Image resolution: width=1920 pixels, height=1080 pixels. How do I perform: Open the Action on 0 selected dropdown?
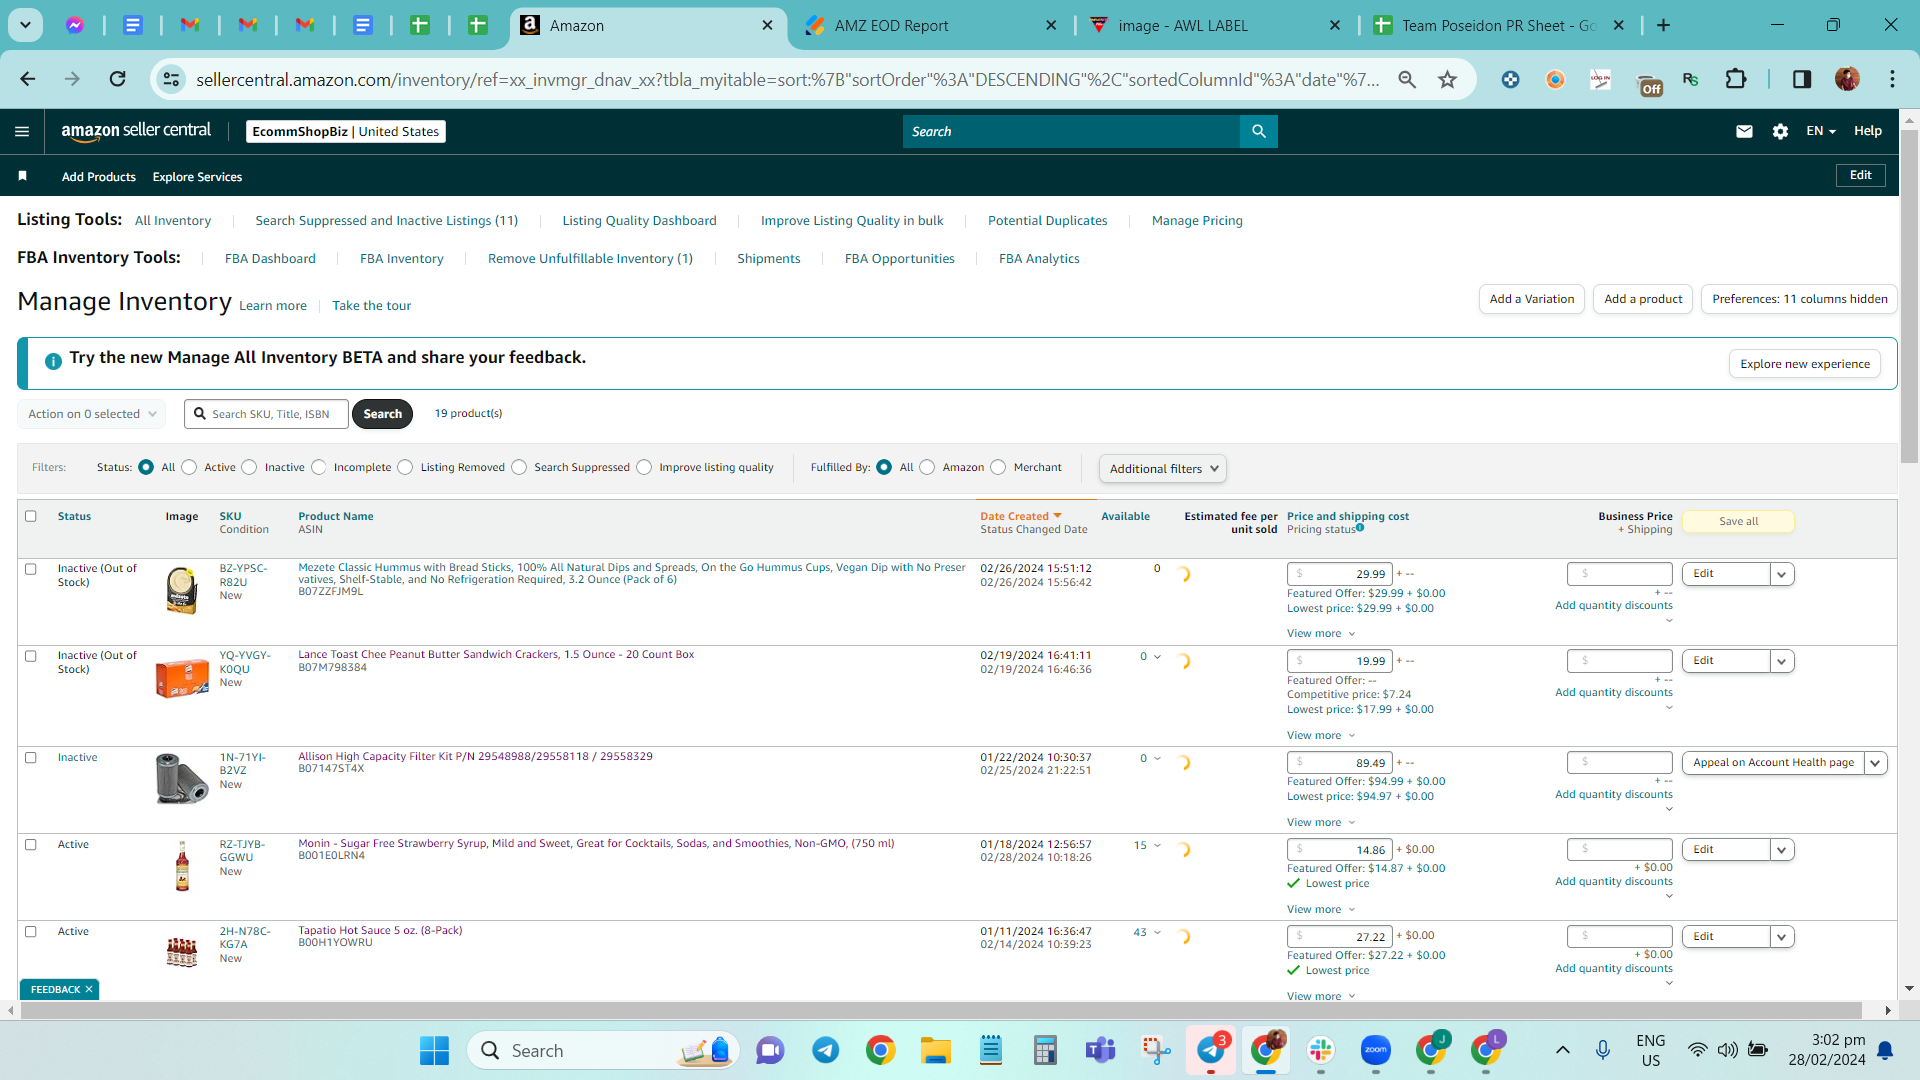point(91,413)
